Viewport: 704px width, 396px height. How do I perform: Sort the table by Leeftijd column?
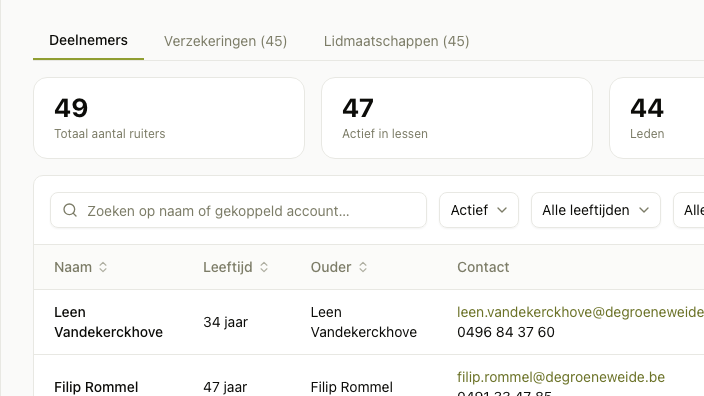[236, 267]
